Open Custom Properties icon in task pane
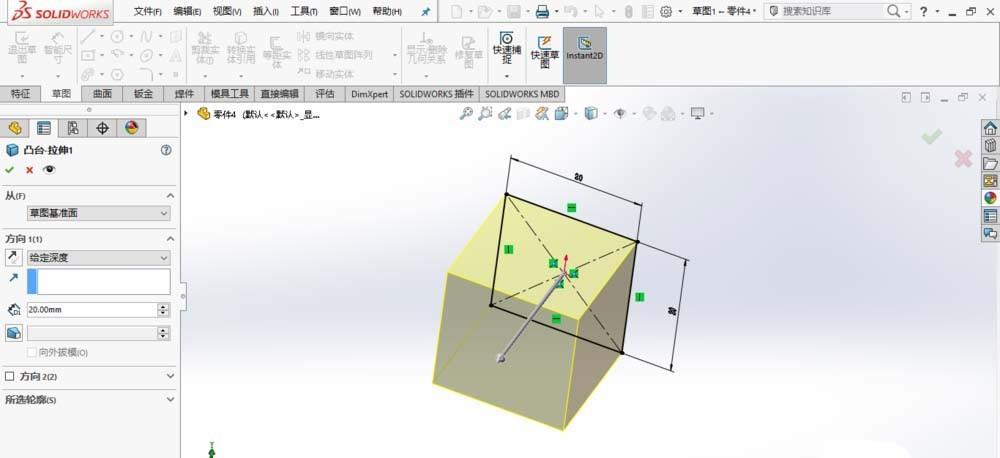The width and height of the screenshot is (1000, 458). click(990, 216)
